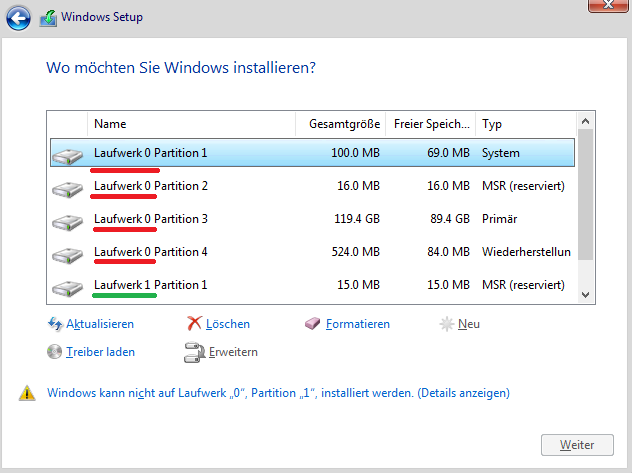Click the 15.0 MB total size cell
Viewport: 632px width, 473px height.
point(358,285)
